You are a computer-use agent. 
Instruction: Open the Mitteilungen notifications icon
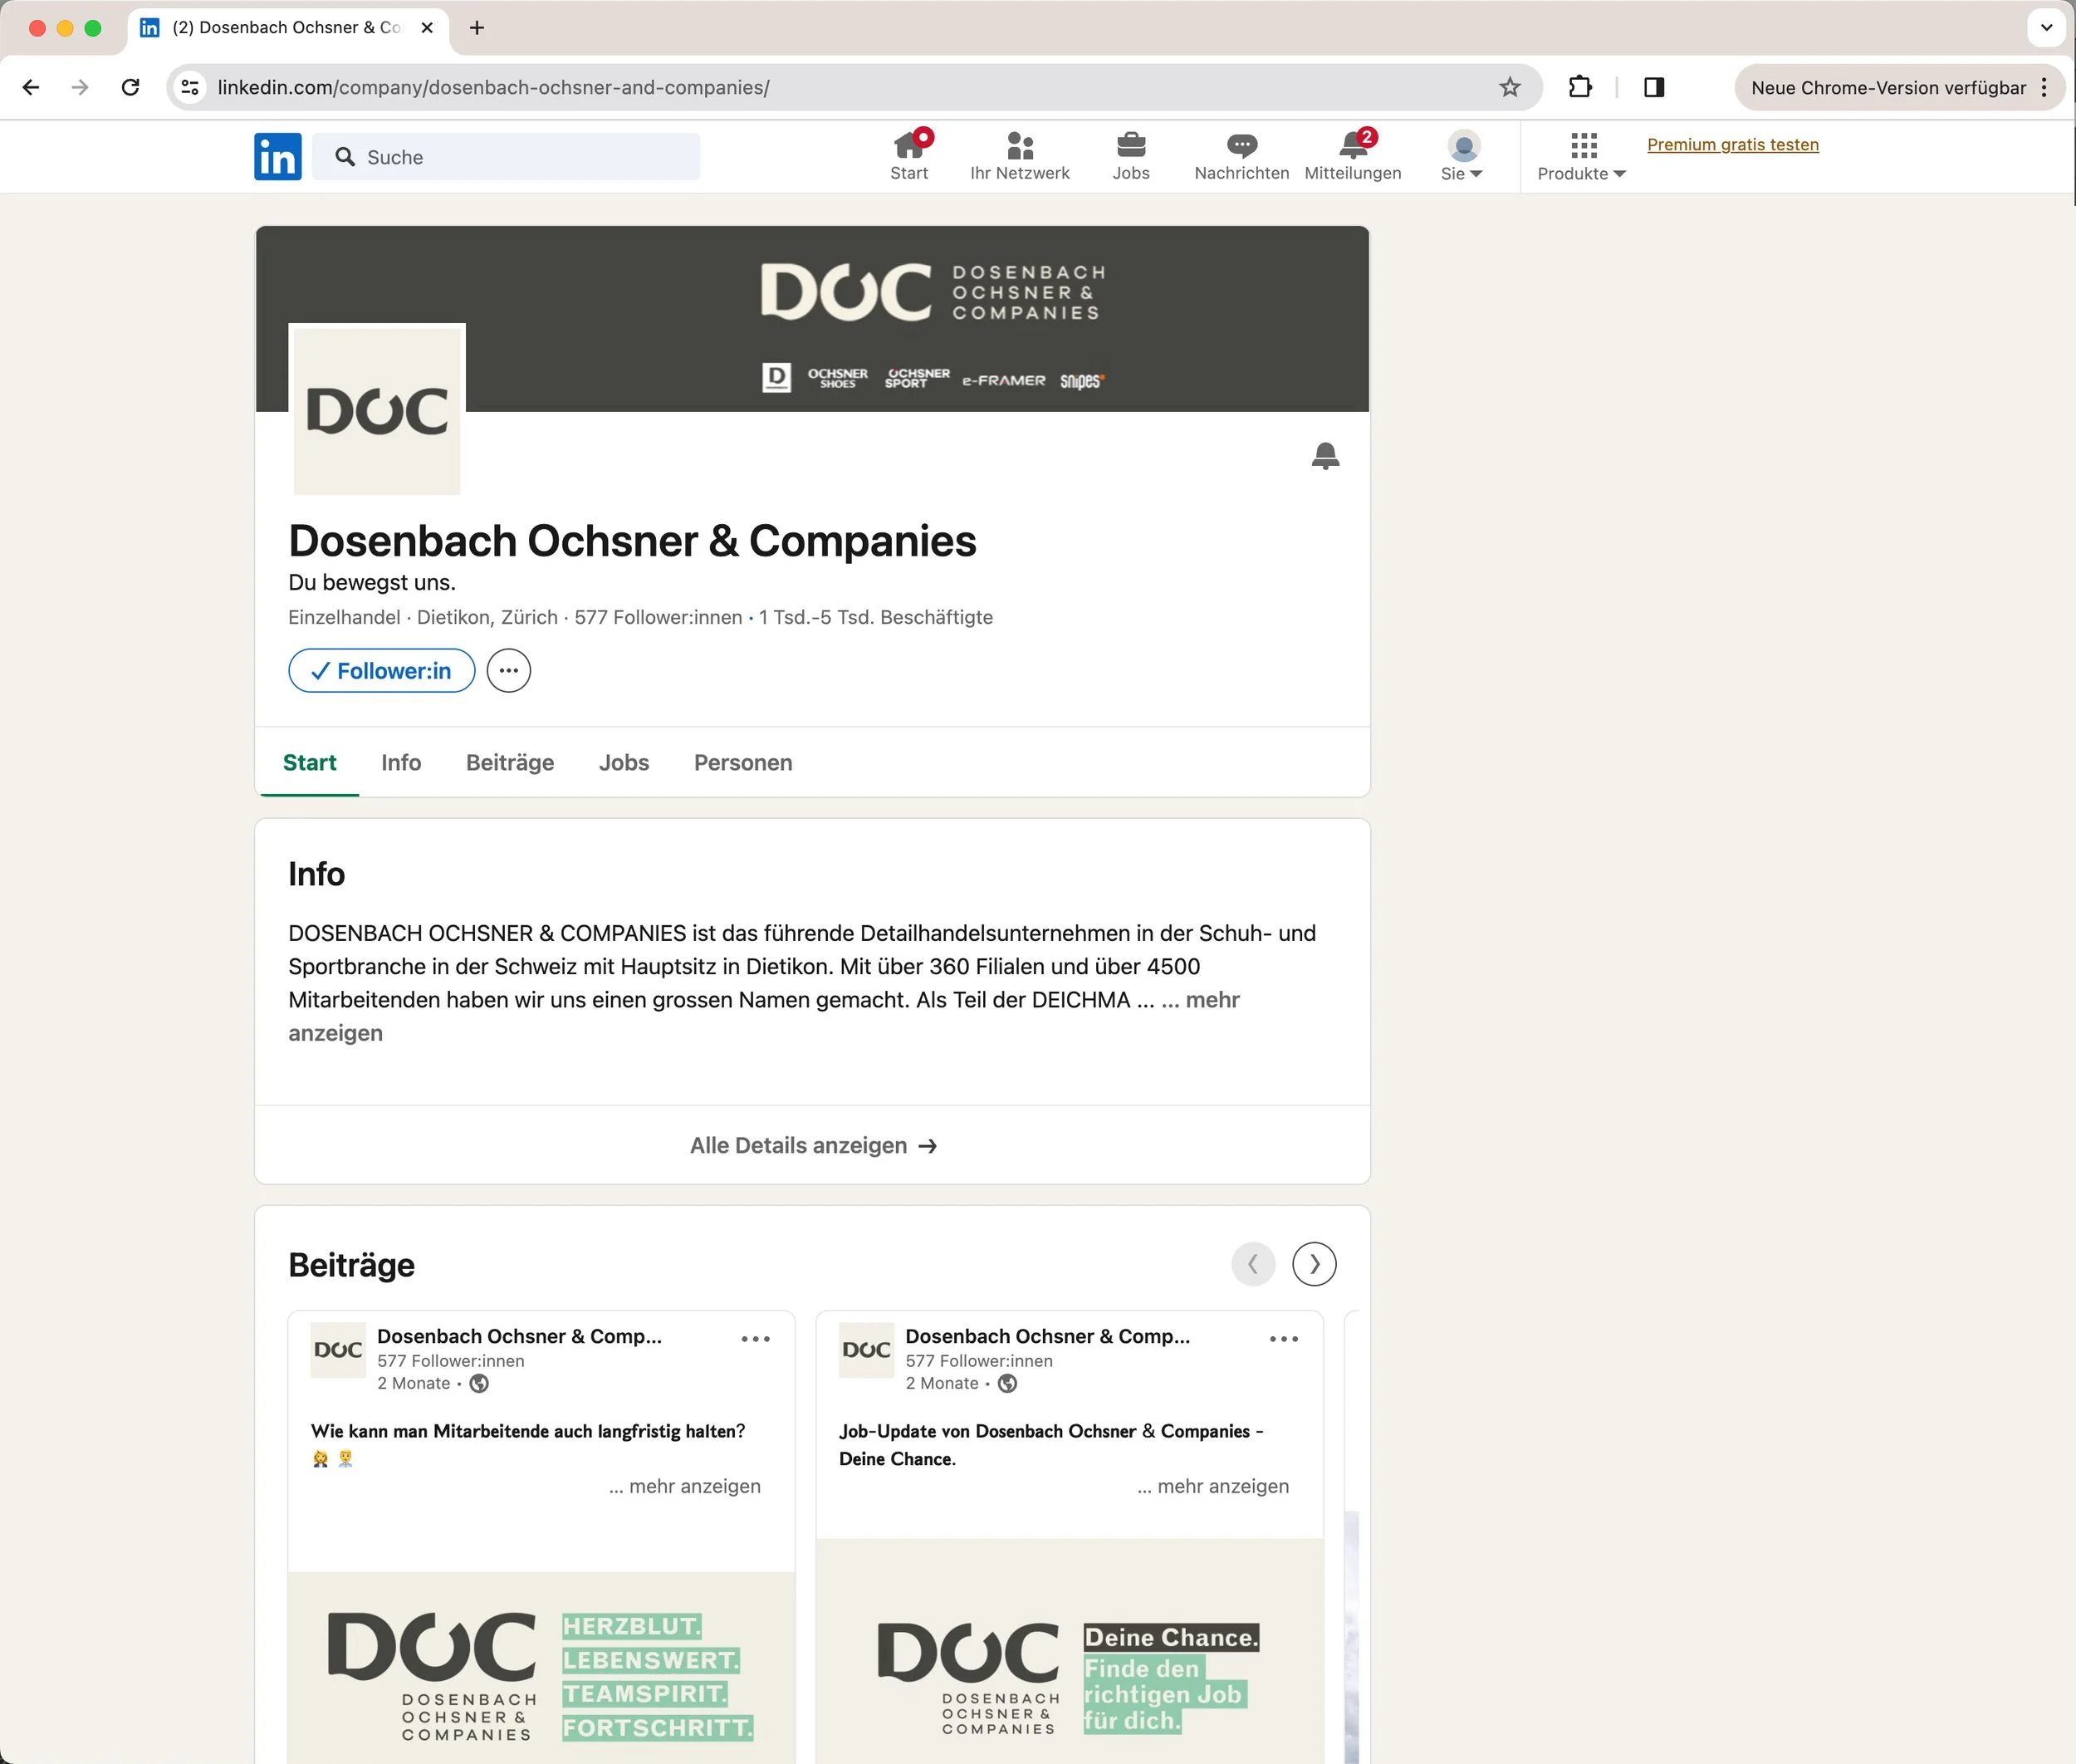(x=1352, y=146)
